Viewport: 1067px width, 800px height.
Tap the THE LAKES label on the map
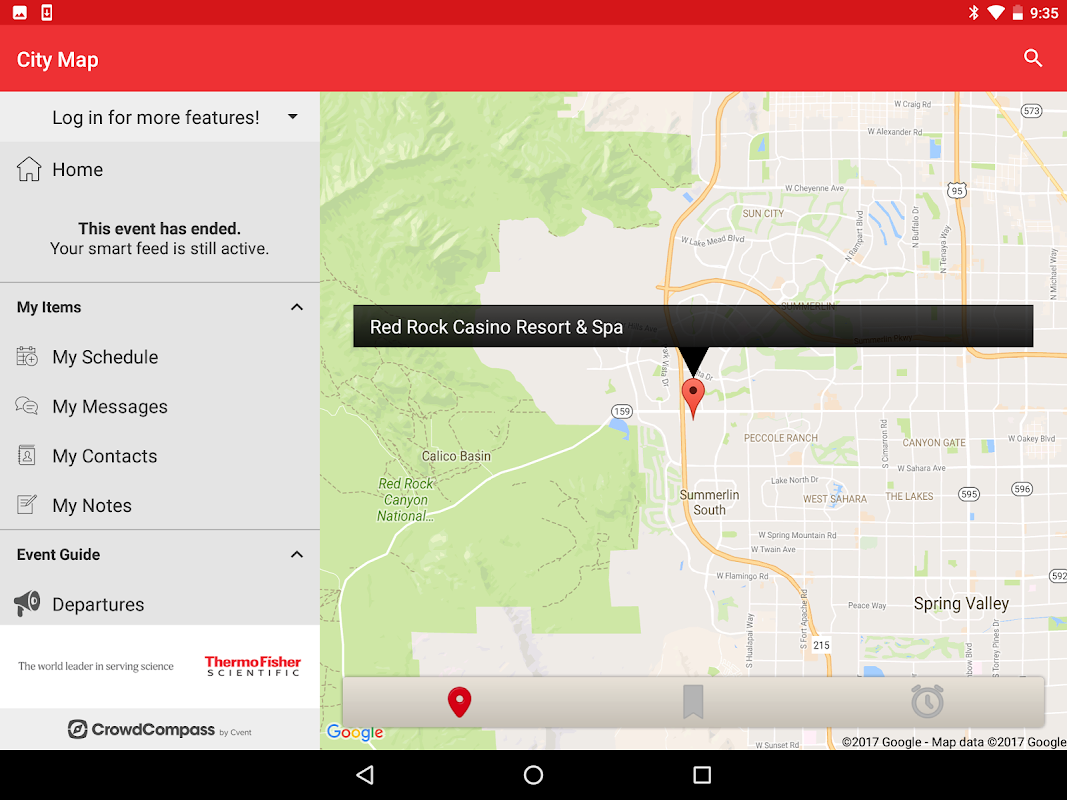click(909, 497)
